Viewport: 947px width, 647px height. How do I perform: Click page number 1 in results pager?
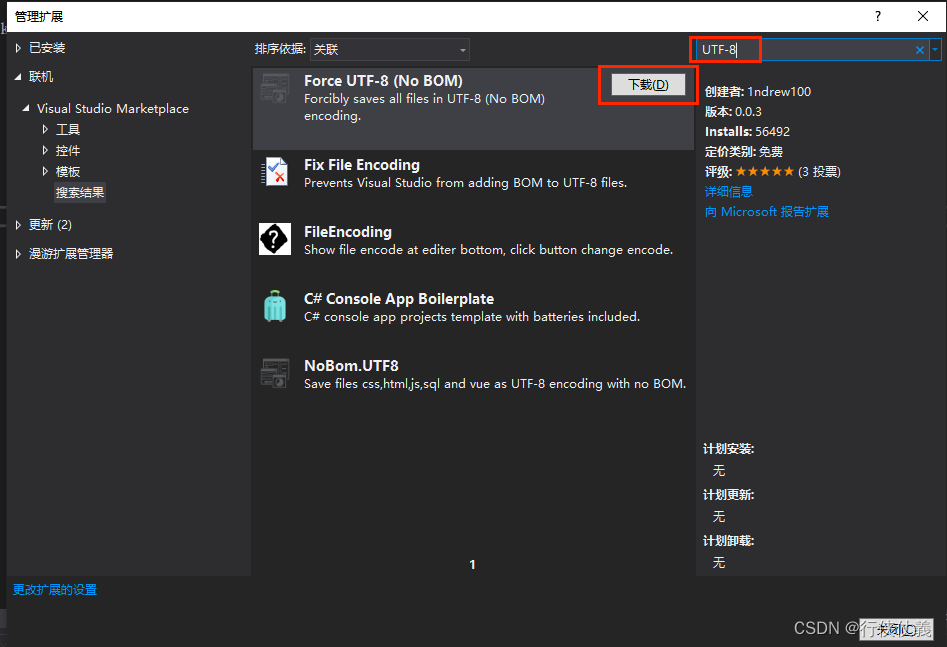[472, 564]
